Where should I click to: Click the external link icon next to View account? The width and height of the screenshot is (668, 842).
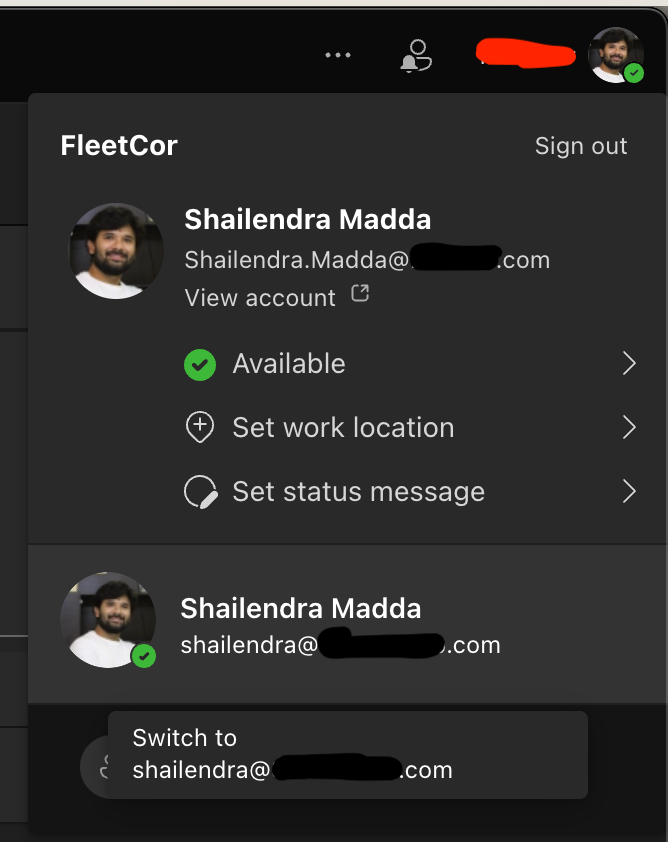(x=360, y=293)
